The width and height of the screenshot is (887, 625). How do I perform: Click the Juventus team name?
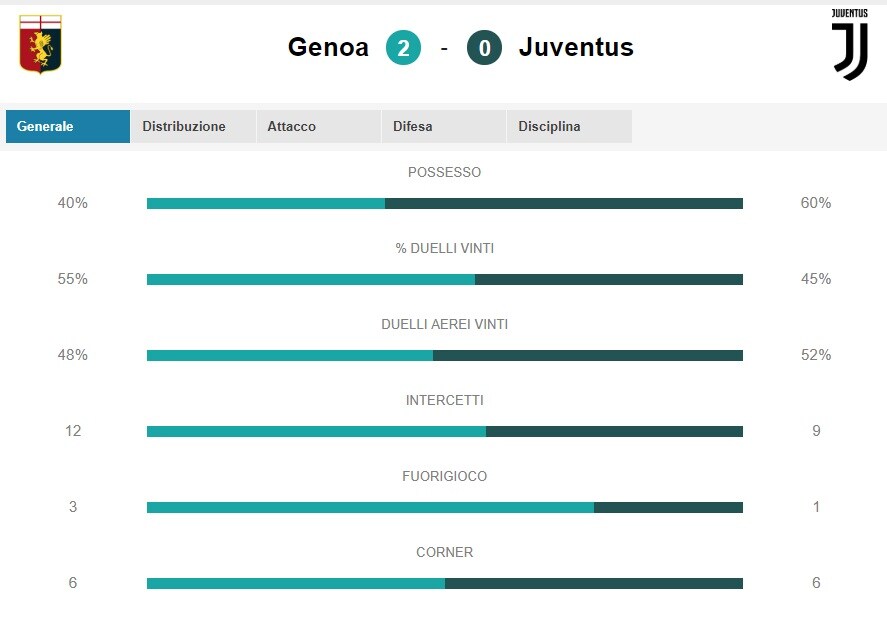(576, 47)
